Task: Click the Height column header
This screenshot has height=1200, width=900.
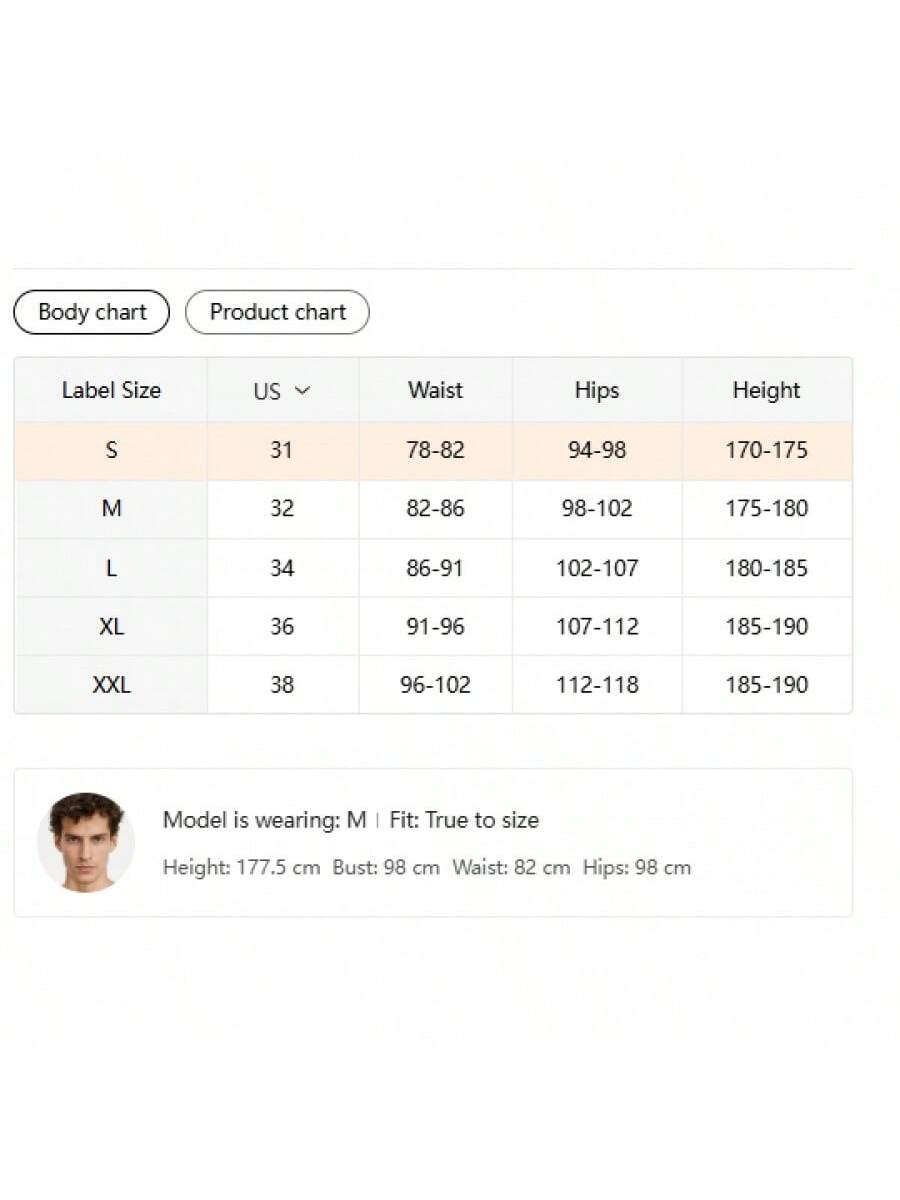Action: [766, 390]
